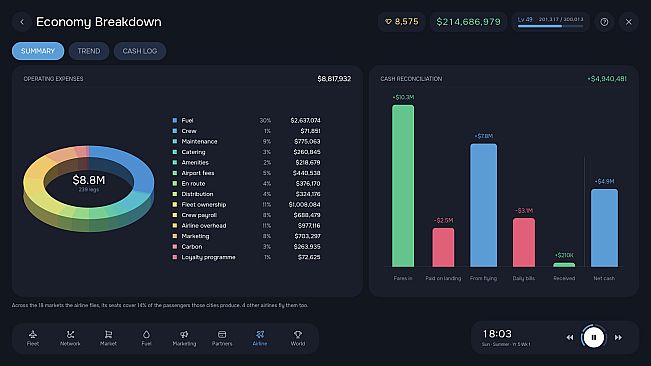Click the red Paid on landing bar
Screen dimensions: 651x366
pos(443,247)
